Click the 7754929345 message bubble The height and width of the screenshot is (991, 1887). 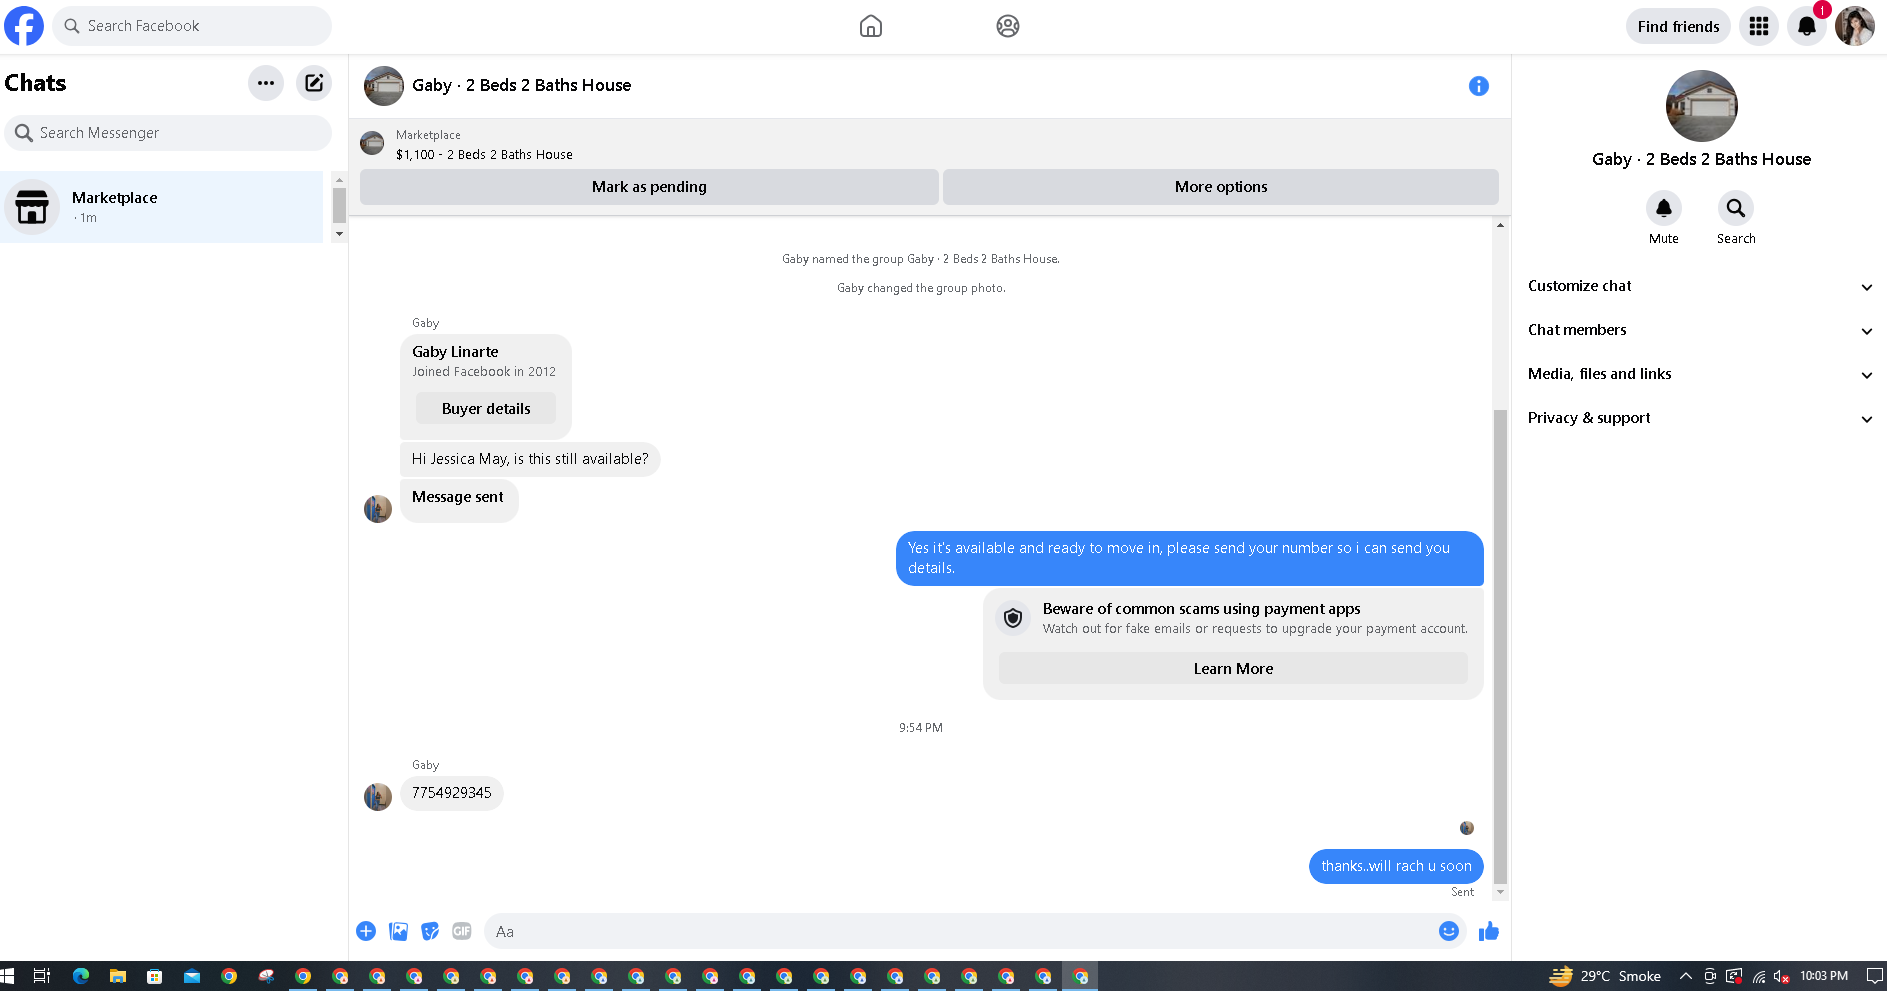(452, 793)
